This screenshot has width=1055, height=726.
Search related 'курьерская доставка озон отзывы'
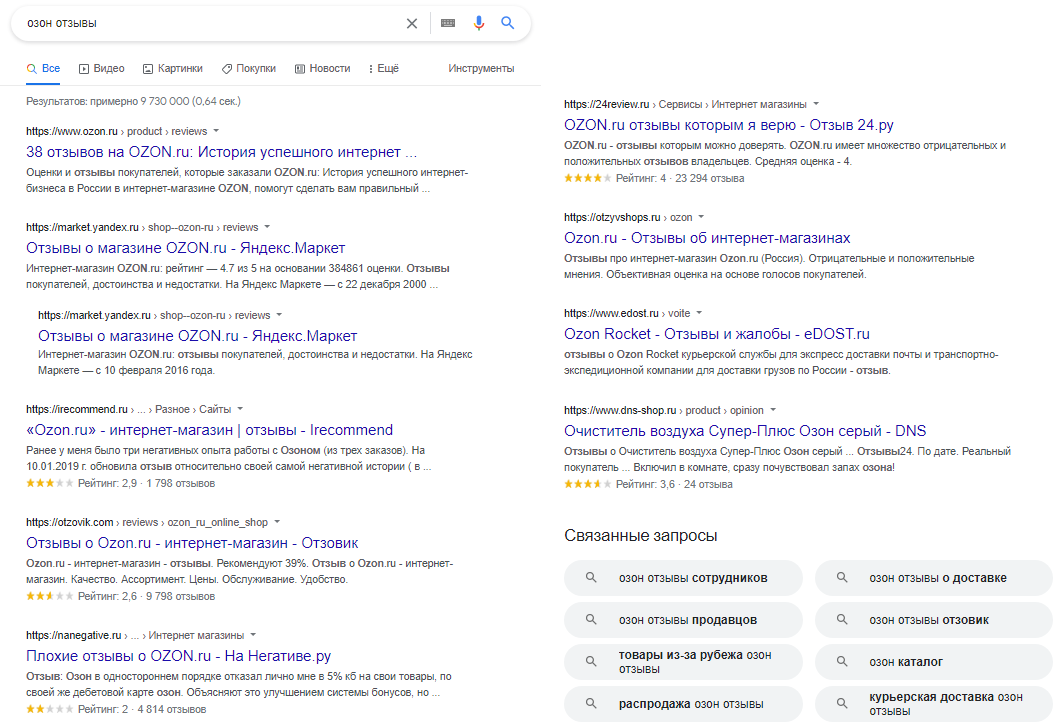tap(934, 704)
